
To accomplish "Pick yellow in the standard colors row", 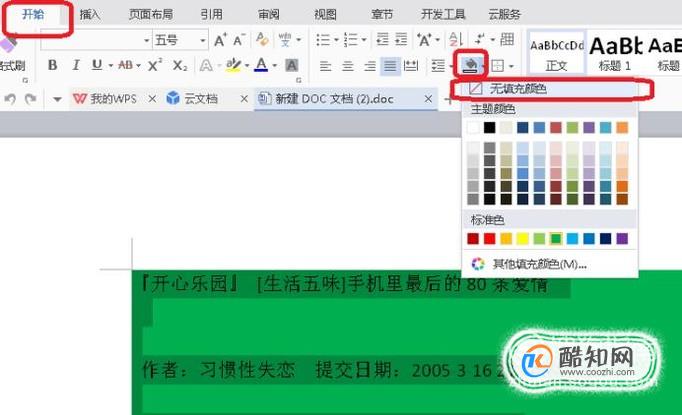I will point(522,238).
